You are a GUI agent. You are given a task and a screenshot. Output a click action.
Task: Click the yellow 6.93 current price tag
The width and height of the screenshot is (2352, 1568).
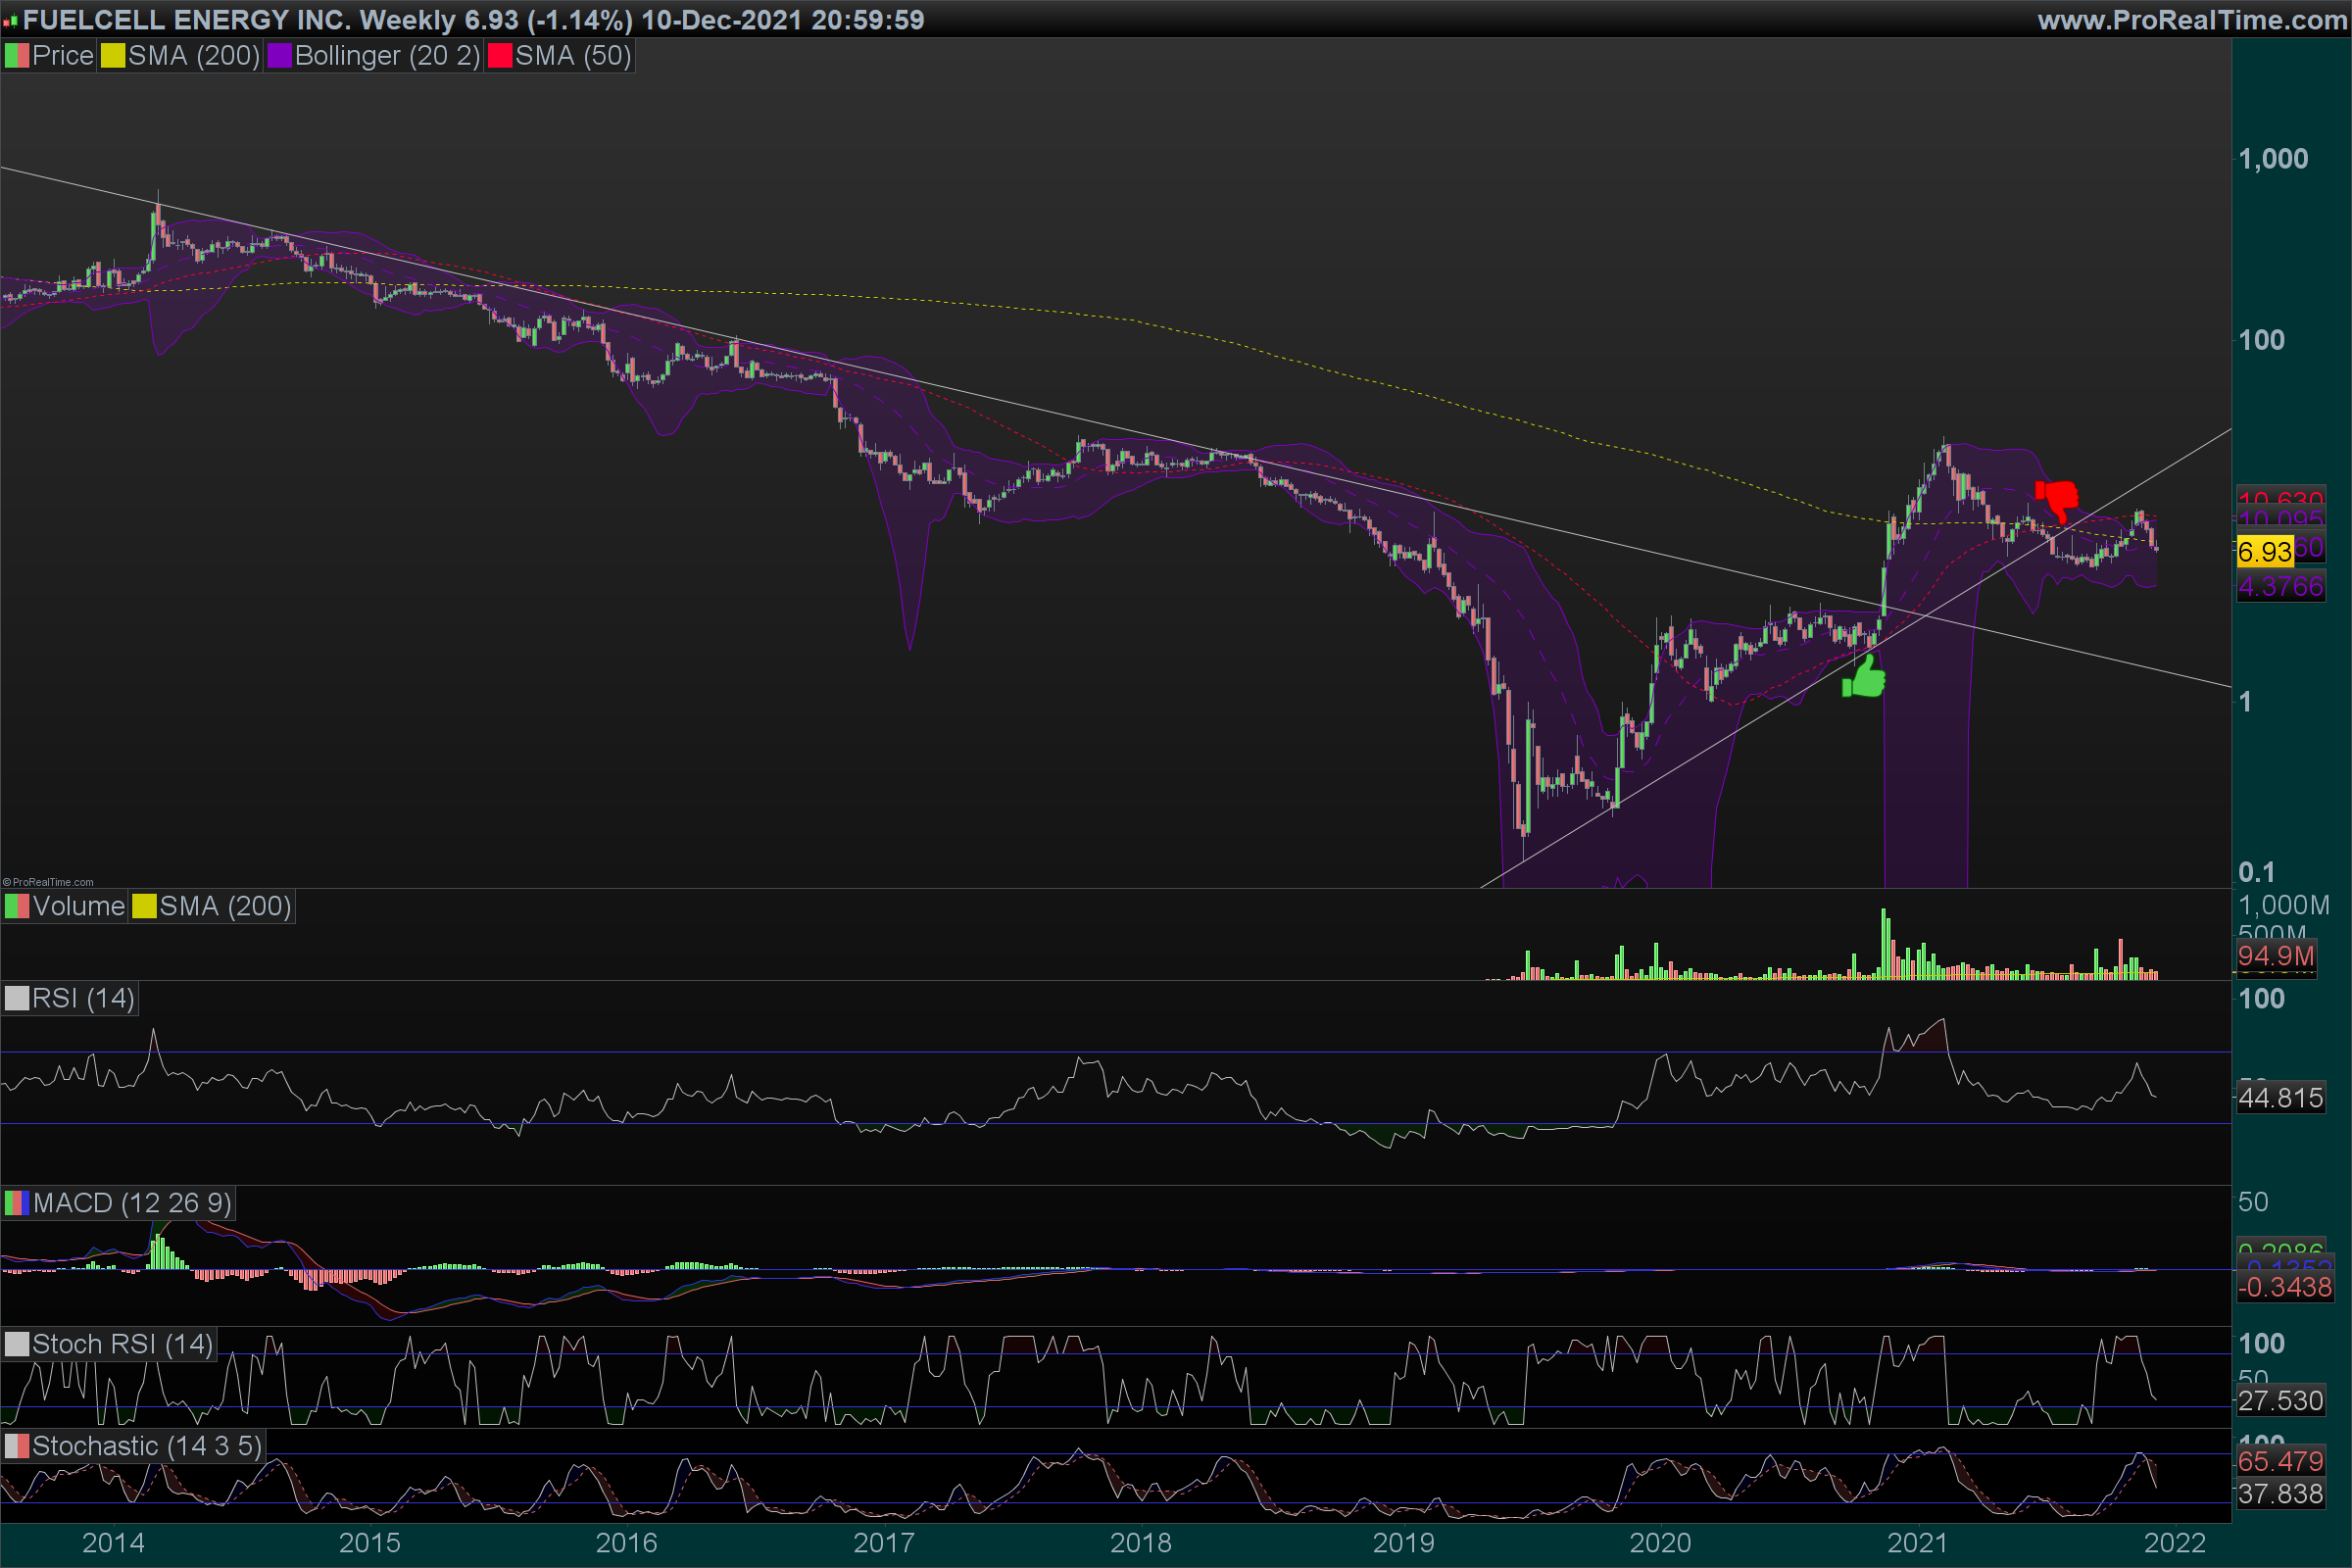click(x=2264, y=551)
